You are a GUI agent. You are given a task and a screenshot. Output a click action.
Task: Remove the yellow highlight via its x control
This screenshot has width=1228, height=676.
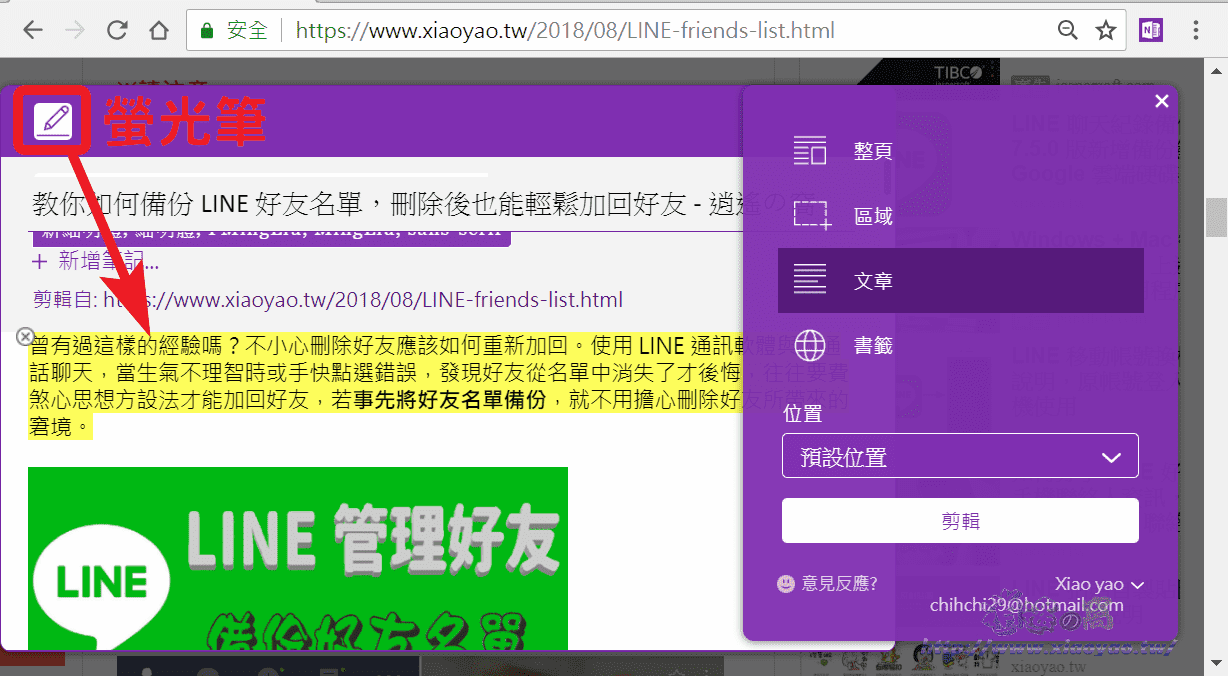coord(24,336)
